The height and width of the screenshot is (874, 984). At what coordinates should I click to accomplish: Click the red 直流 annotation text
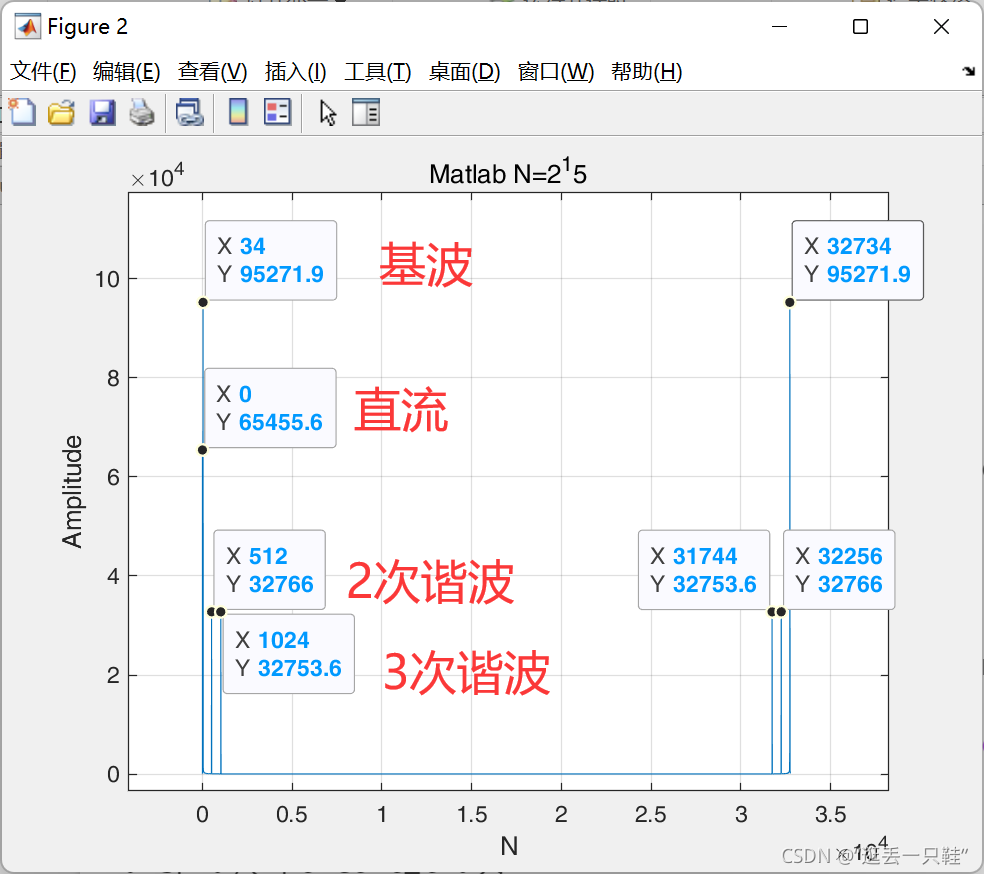point(401,410)
